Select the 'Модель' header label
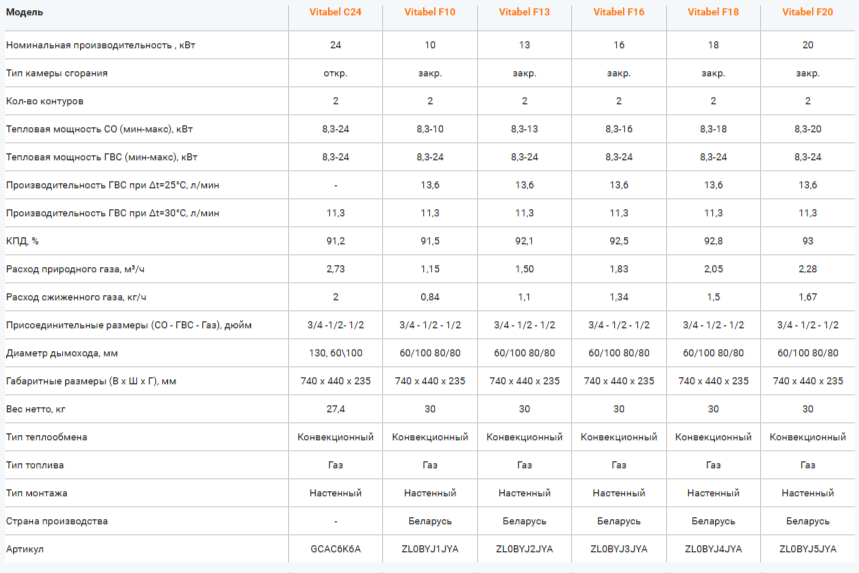The height and width of the screenshot is (573, 859). (24, 12)
